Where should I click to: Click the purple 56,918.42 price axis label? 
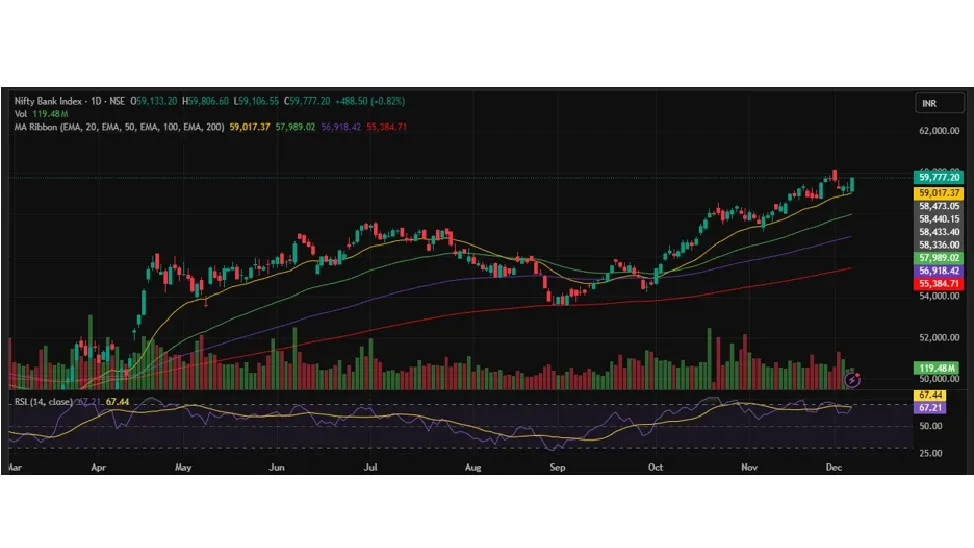coord(939,271)
